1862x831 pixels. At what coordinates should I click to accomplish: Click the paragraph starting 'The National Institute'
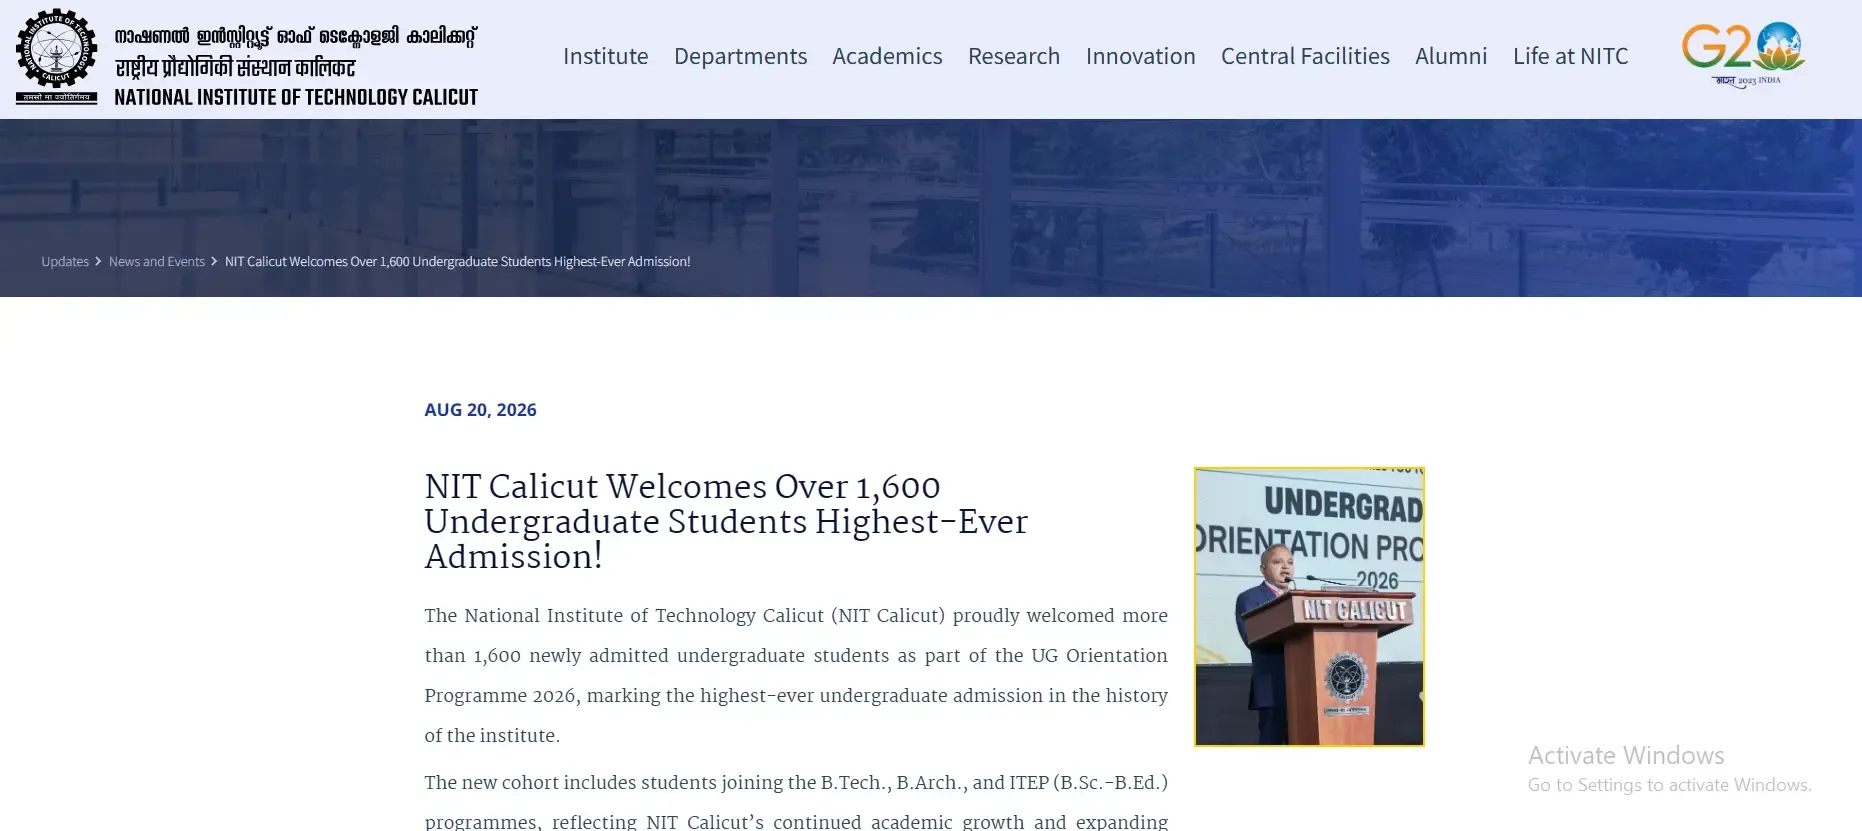point(796,676)
